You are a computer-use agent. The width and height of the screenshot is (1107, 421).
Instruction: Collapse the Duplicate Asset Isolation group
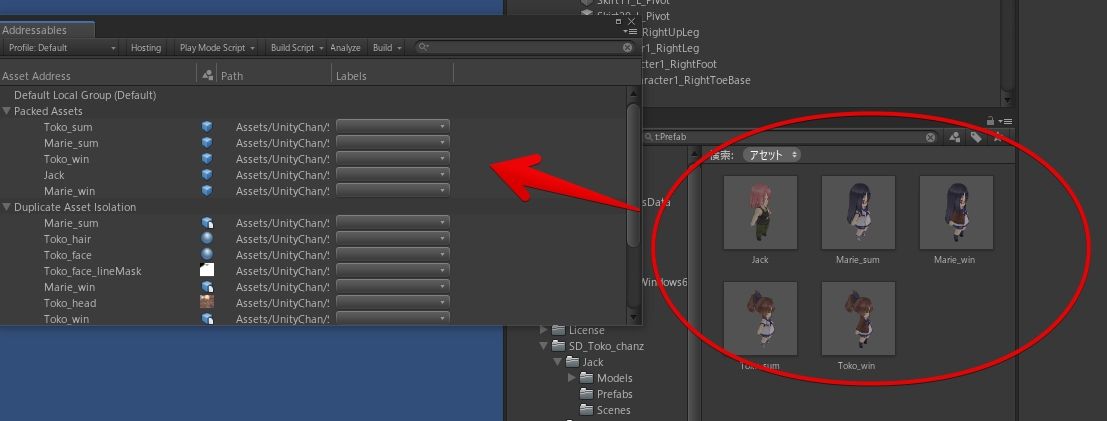7,207
